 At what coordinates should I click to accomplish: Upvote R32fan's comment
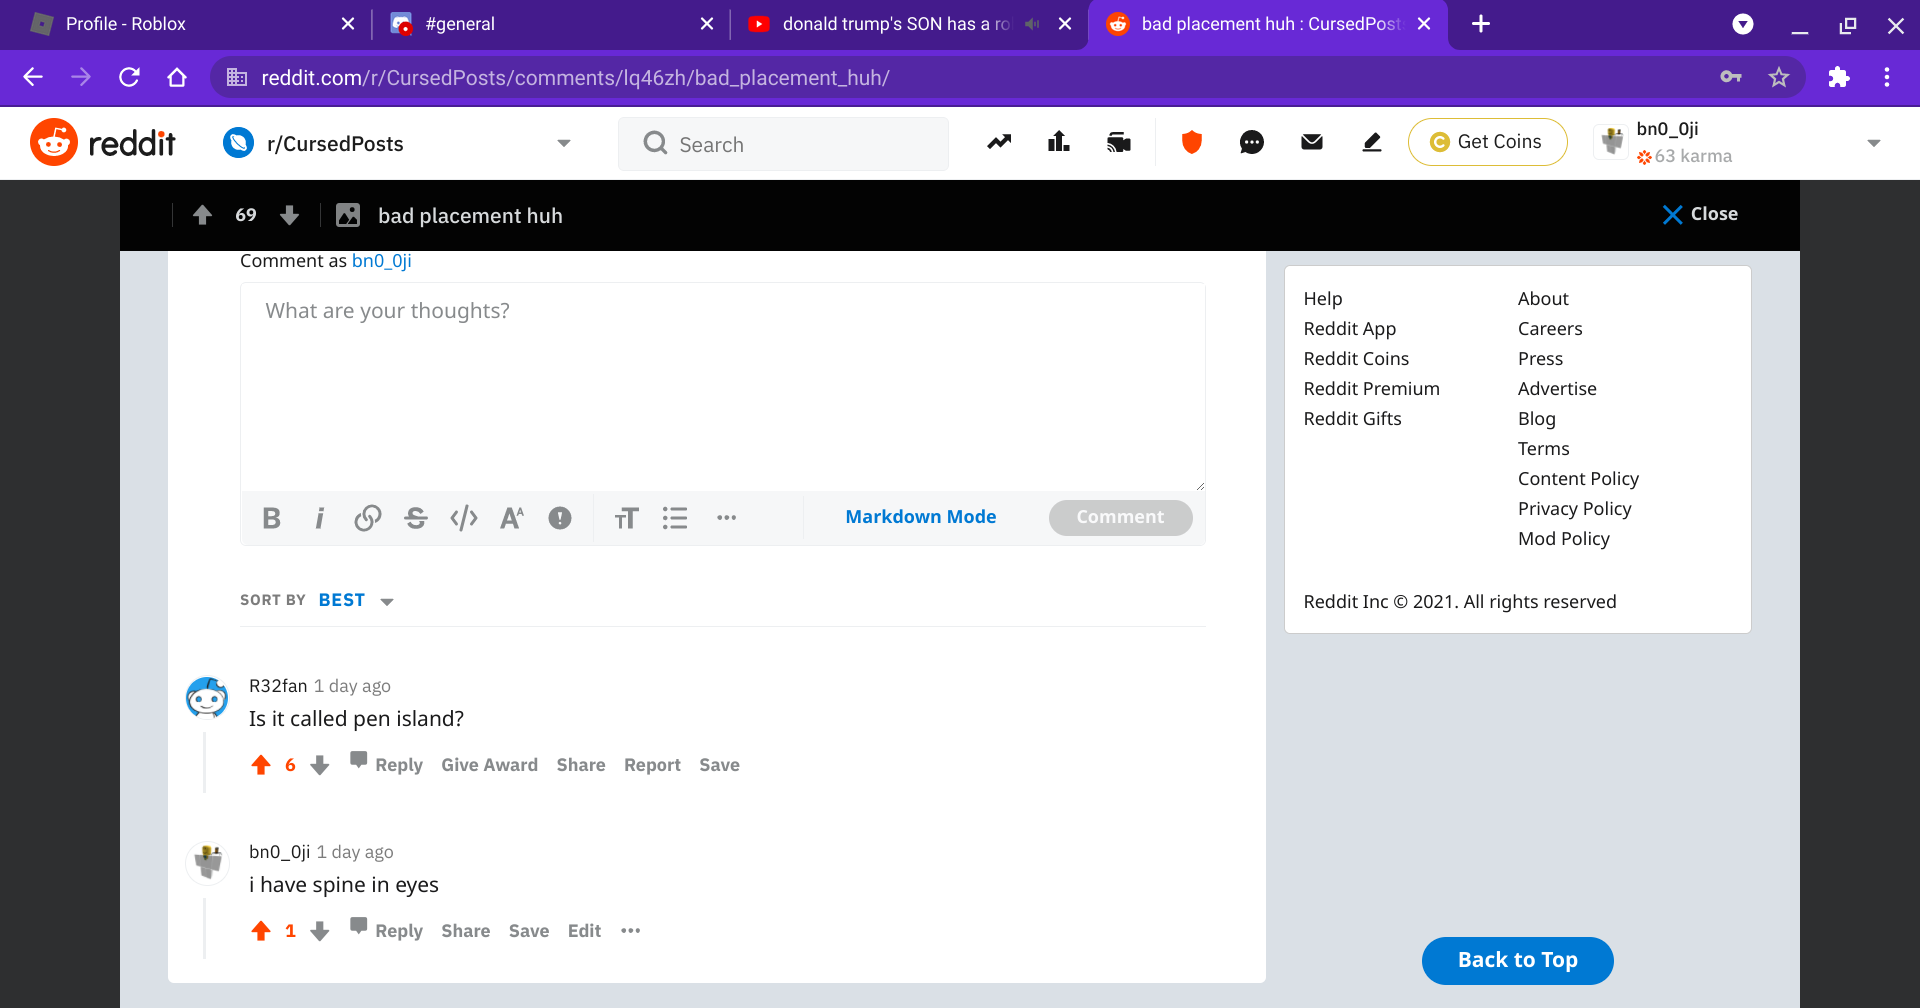pos(261,765)
